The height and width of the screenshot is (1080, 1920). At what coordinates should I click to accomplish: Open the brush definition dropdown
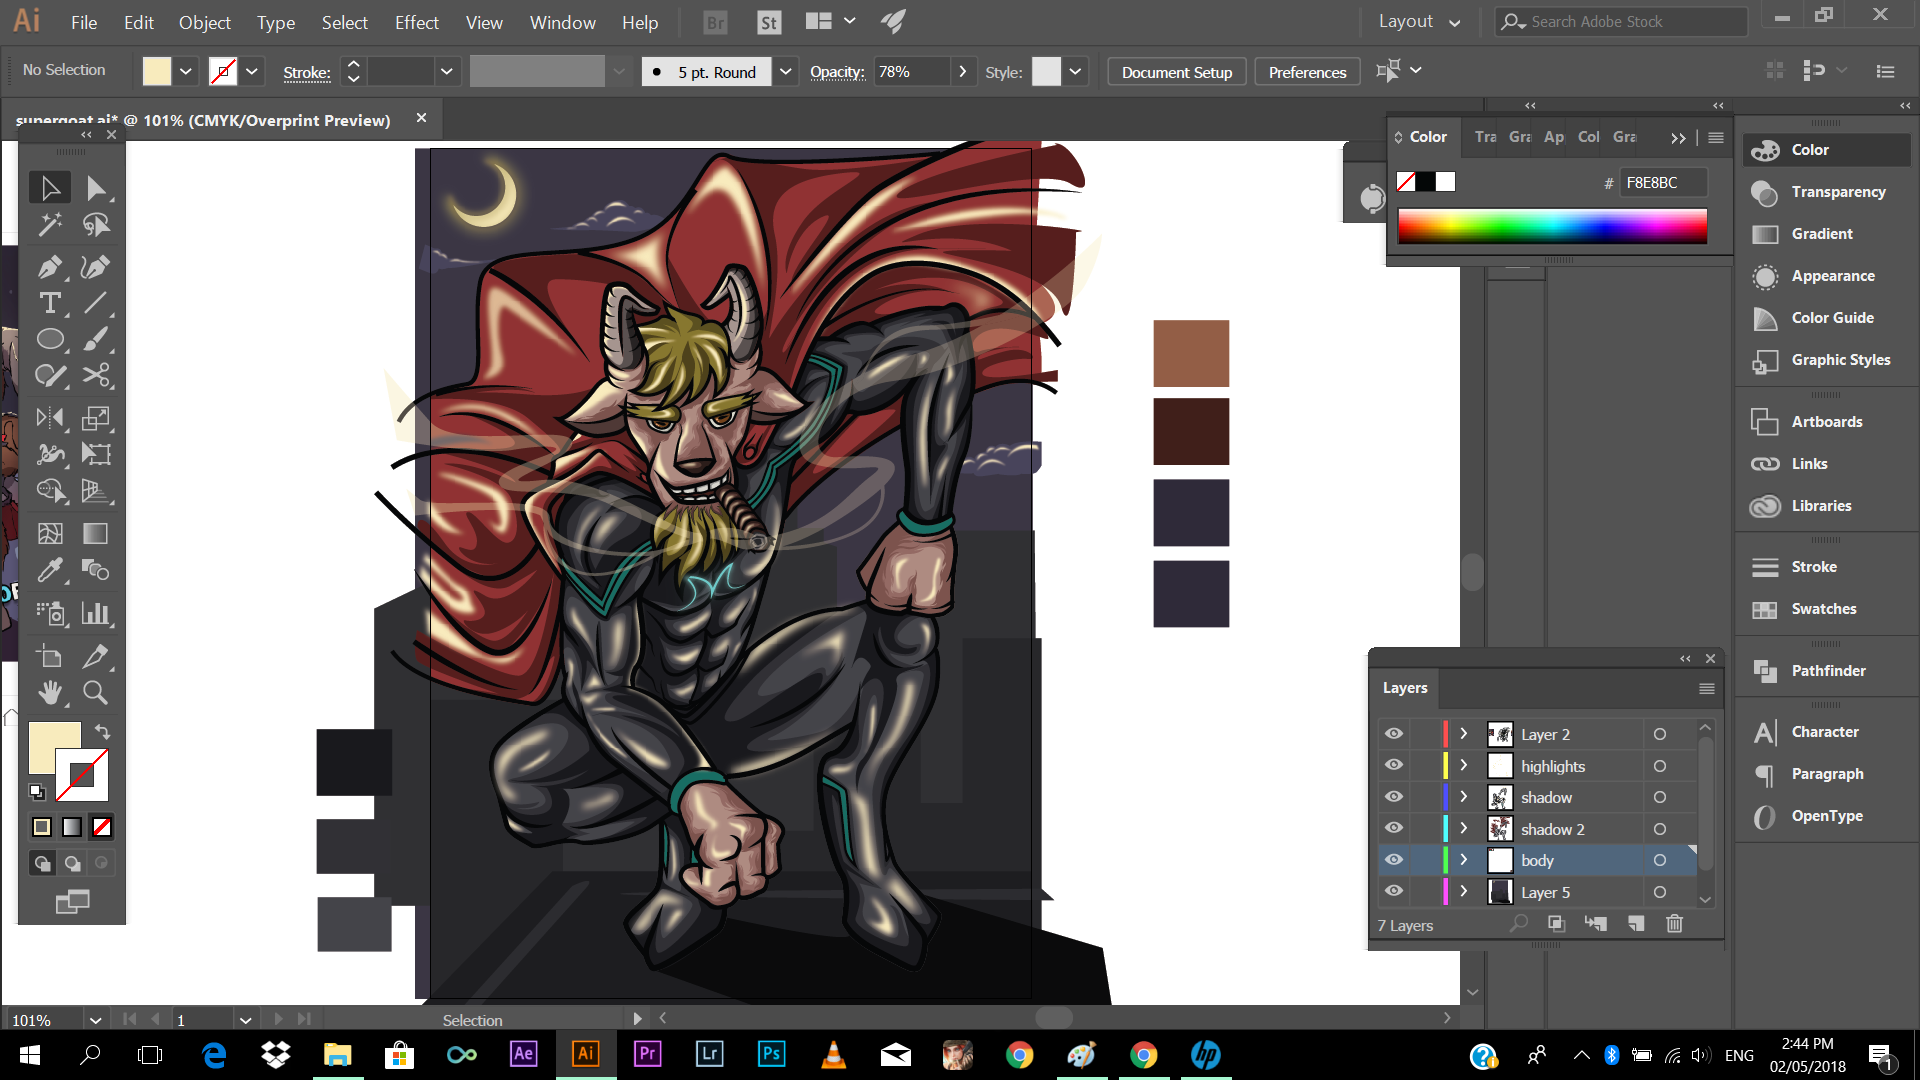point(786,72)
